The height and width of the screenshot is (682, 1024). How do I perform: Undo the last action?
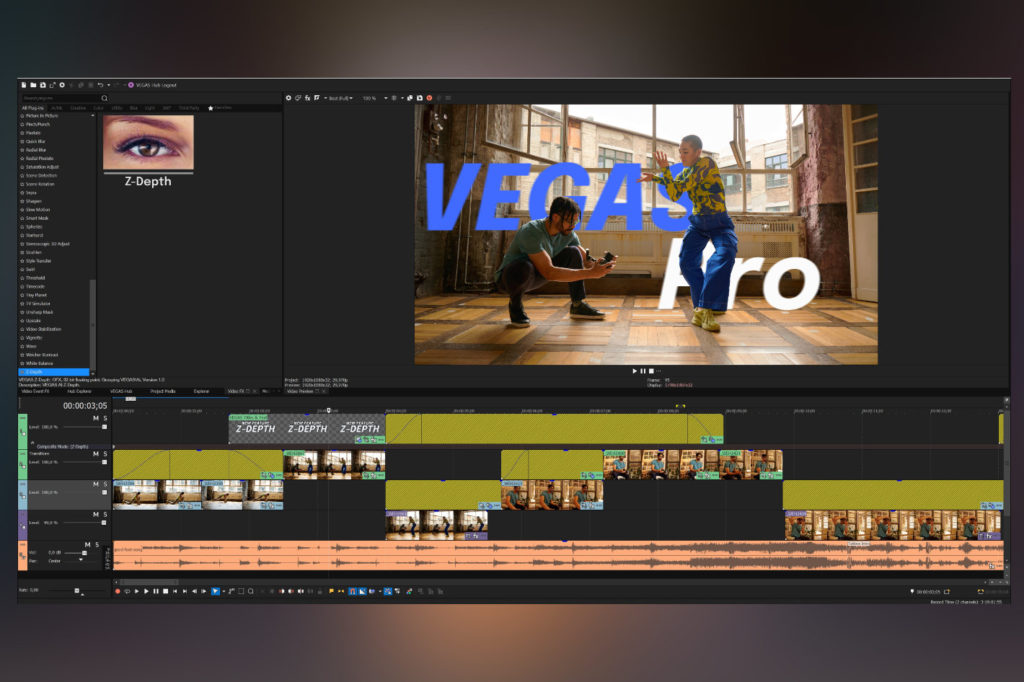[x=100, y=85]
